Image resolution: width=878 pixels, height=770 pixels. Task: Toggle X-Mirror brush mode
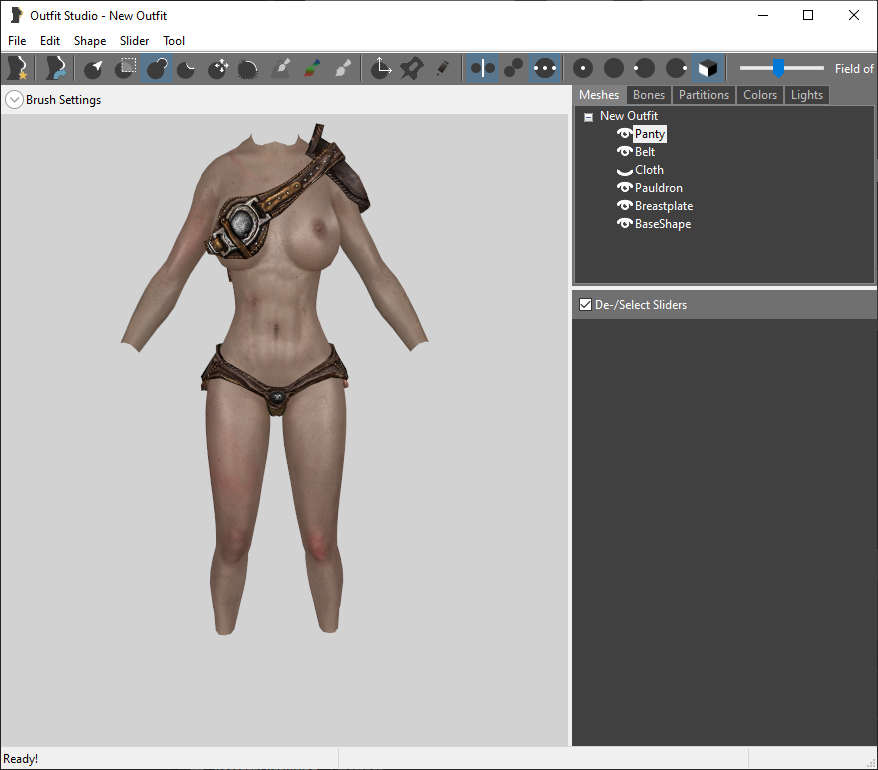(x=482, y=68)
